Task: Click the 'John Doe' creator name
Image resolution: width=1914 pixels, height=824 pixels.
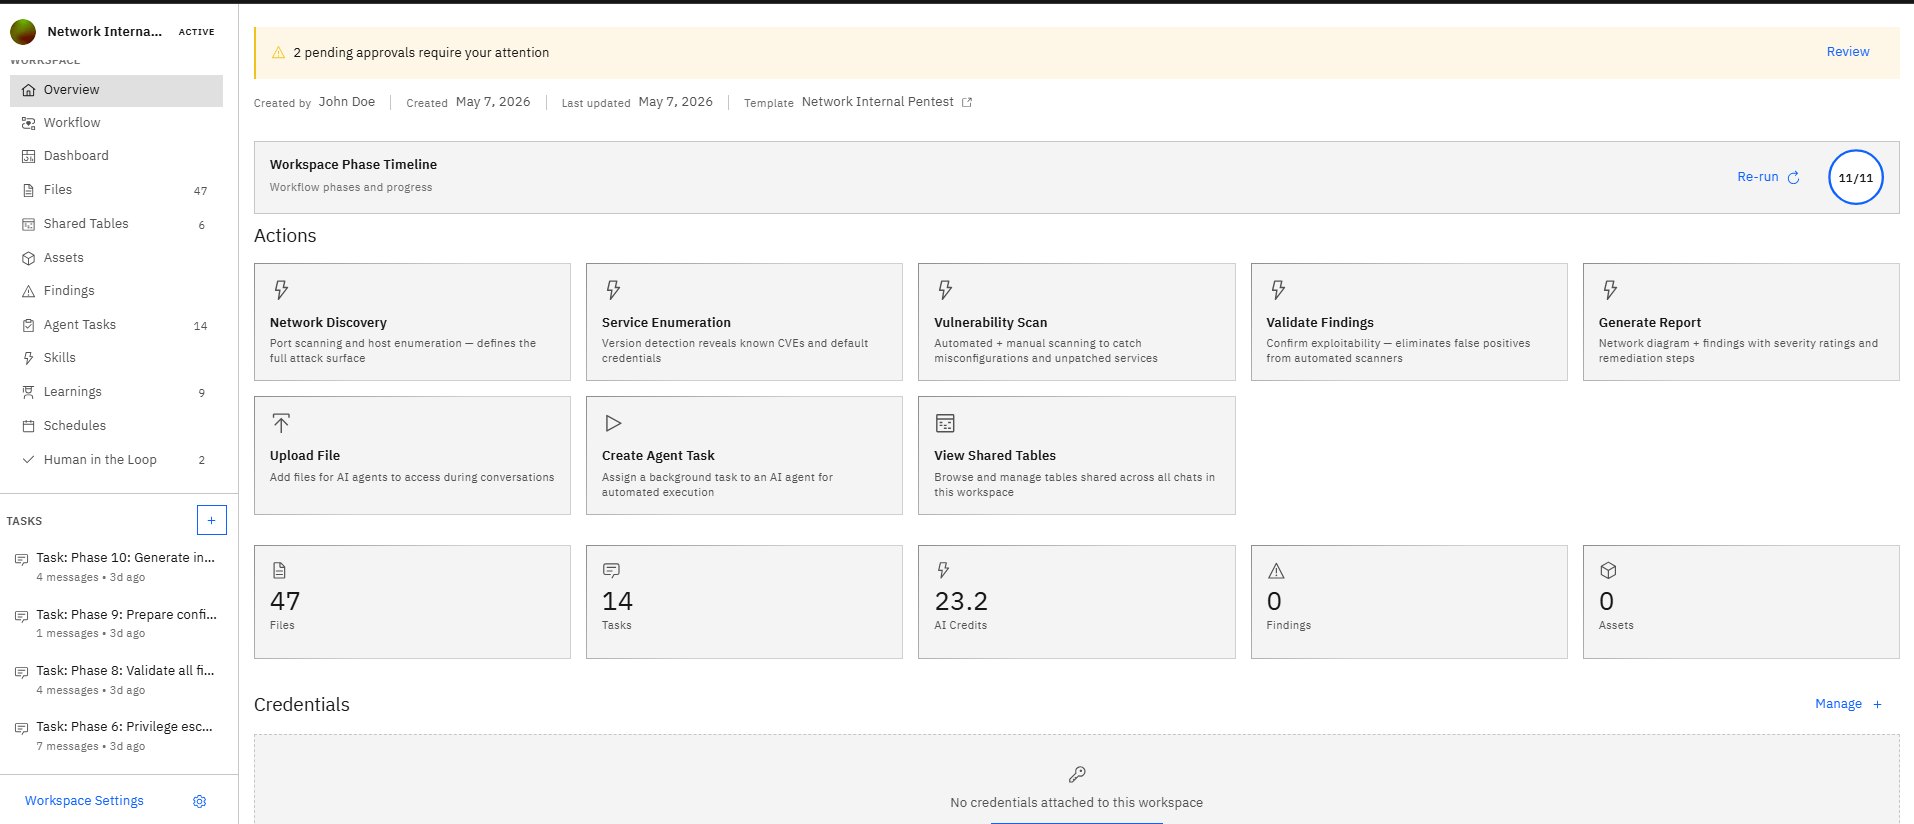Action: point(347,102)
